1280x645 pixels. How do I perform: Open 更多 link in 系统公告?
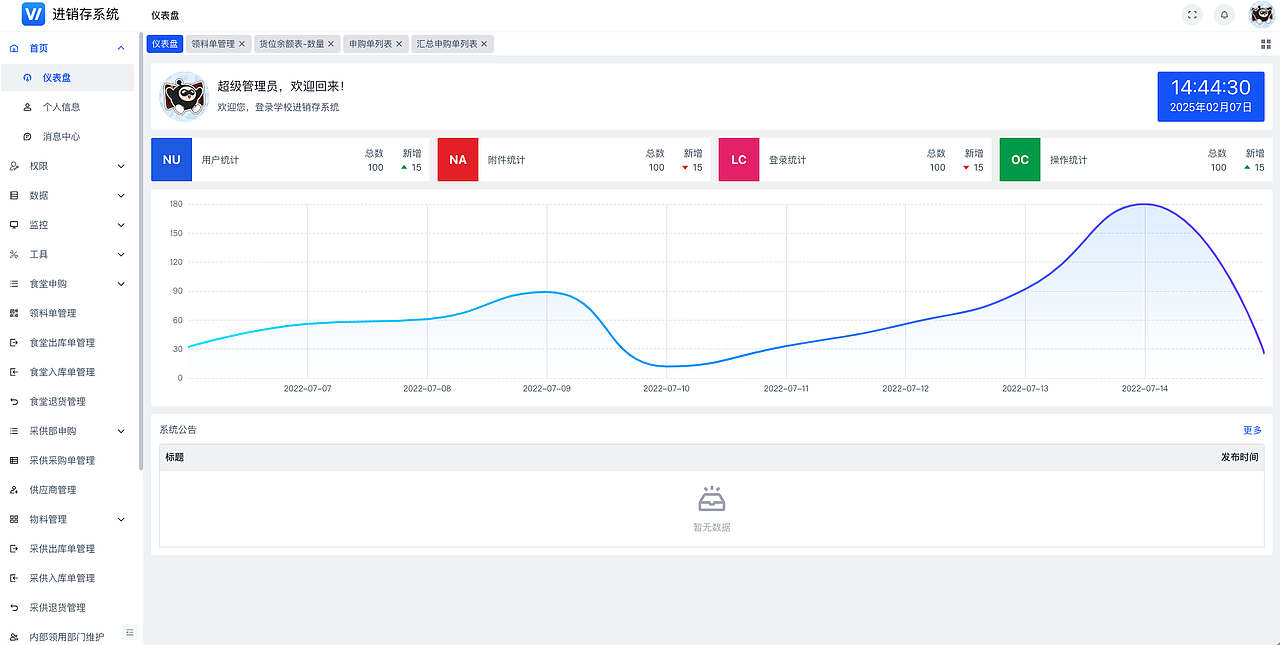coord(1252,430)
